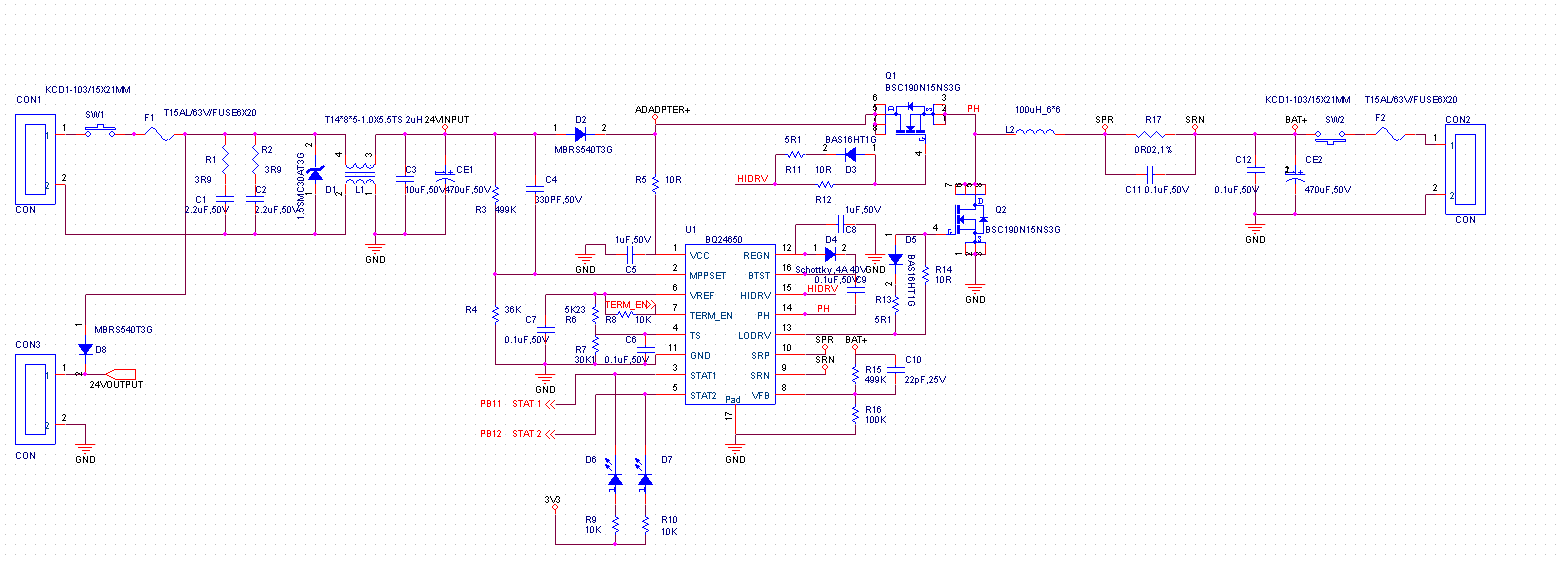1558x563 pixels.
Task: Select capacitor C11 symbol
Action: (x=1151, y=174)
